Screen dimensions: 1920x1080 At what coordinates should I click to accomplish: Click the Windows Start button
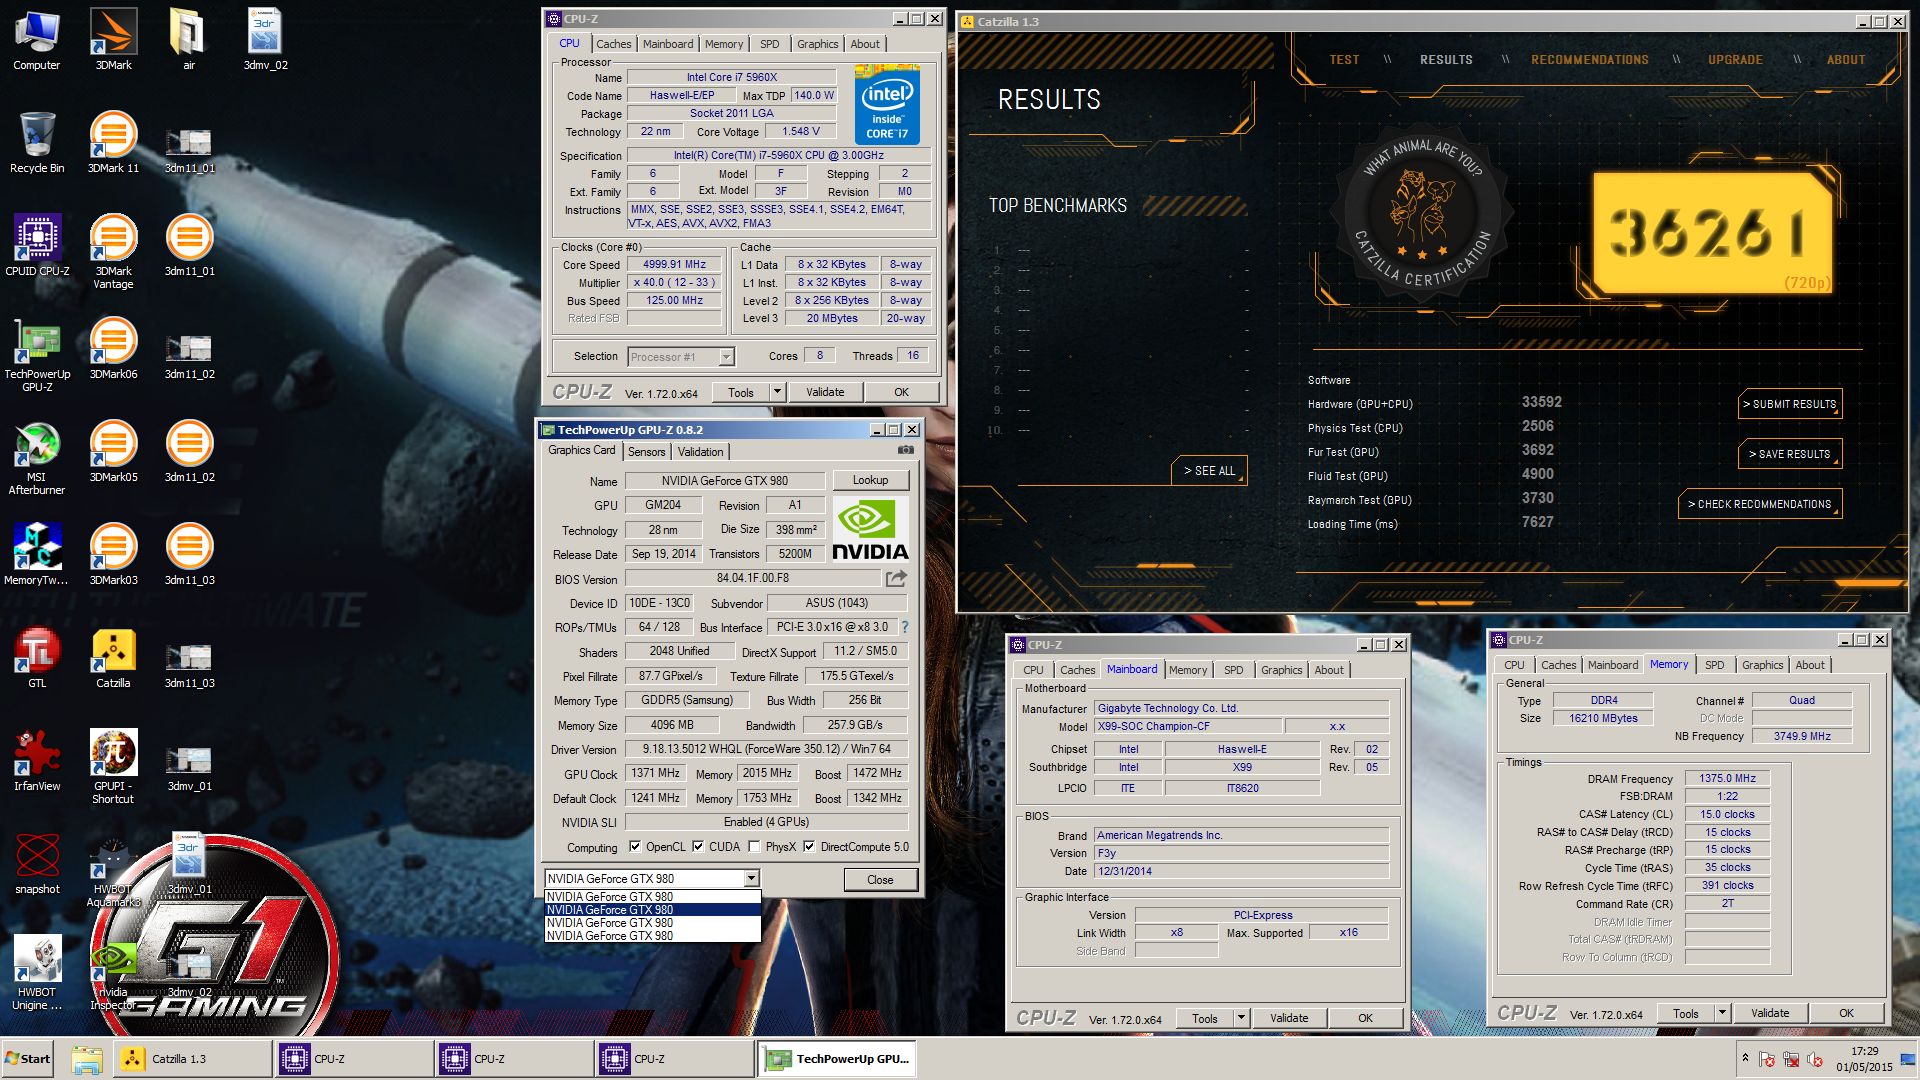point(28,1059)
